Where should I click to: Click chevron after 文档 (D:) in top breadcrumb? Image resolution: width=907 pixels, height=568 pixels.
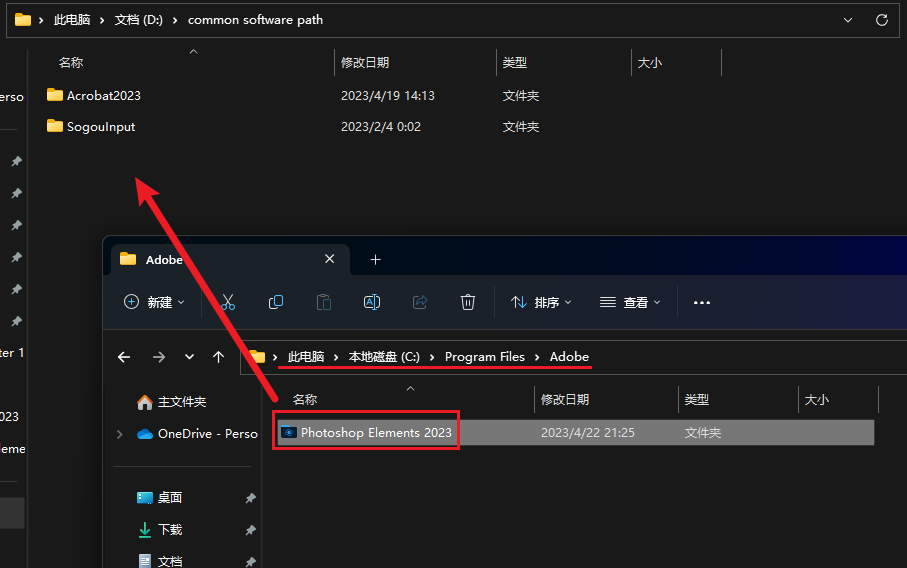tap(175, 20)
